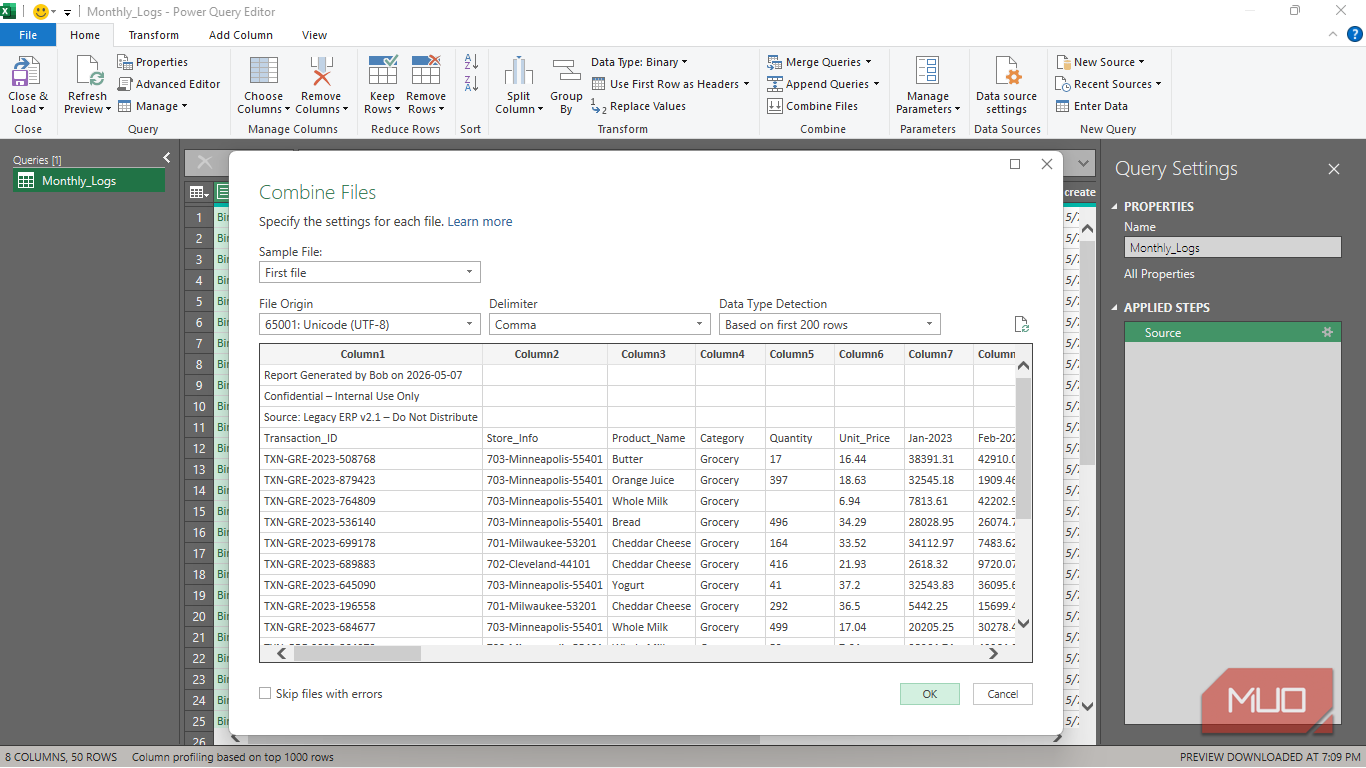Click the Group By icon
The height and width of the screenshot is (768, 1366).
566,72
